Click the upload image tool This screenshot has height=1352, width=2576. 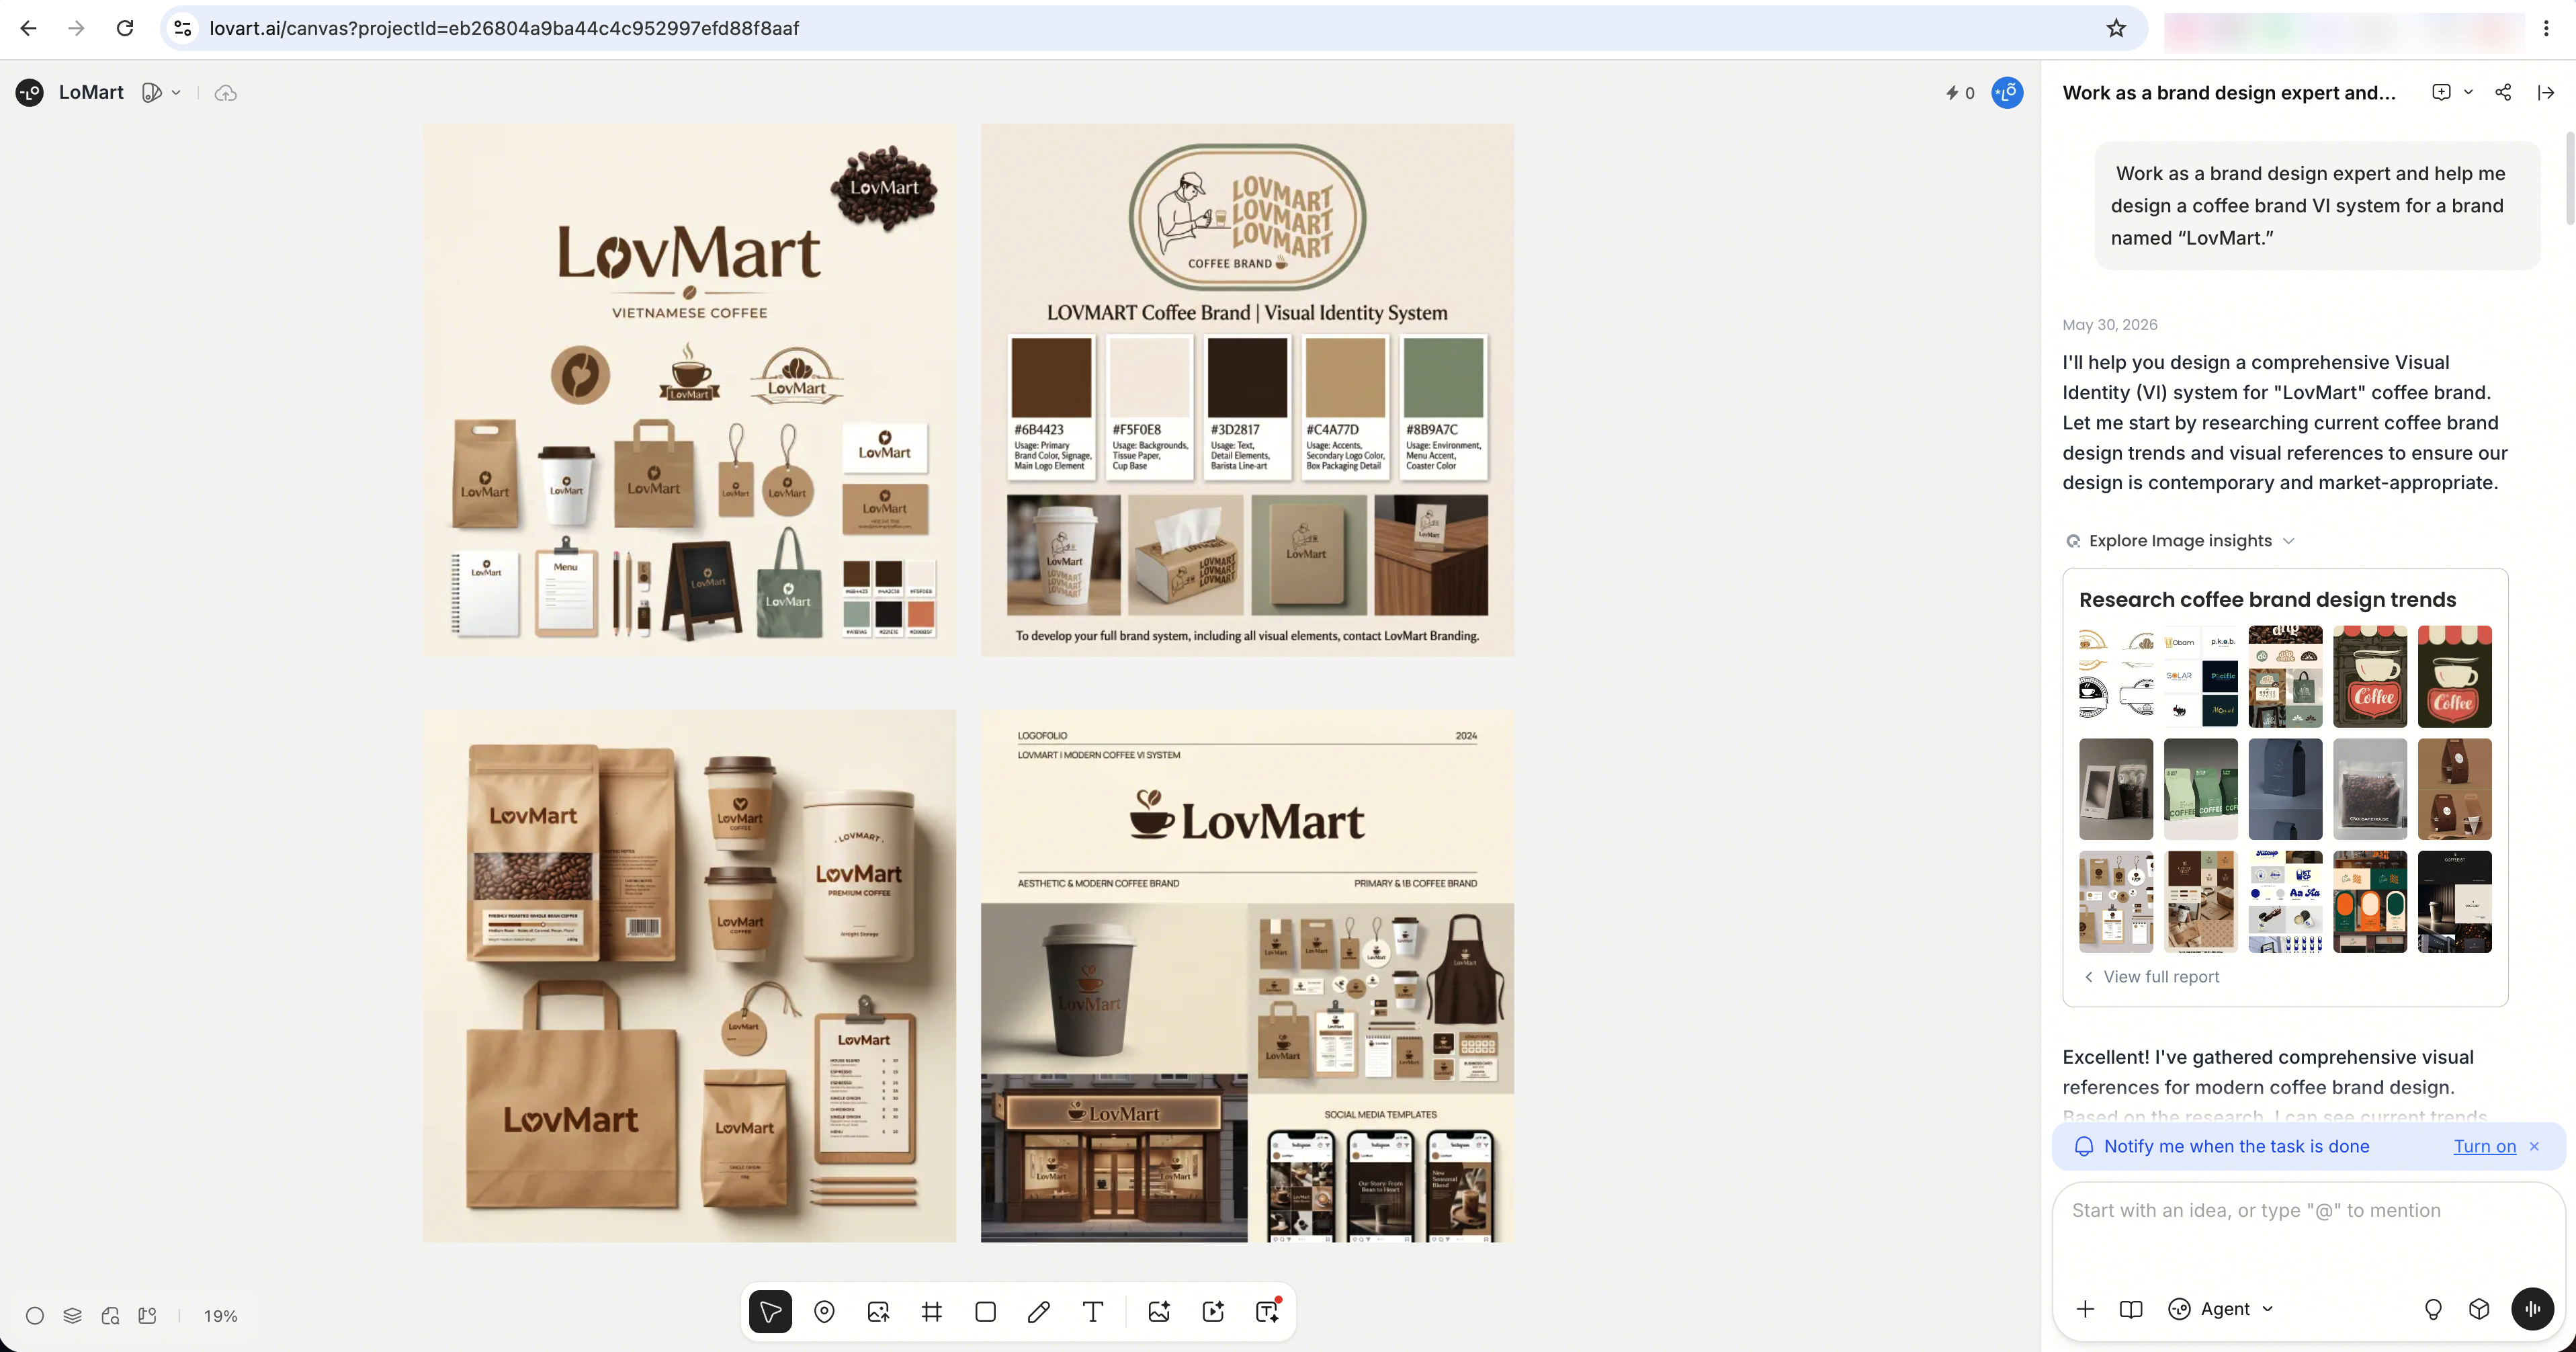point(878,1311)
